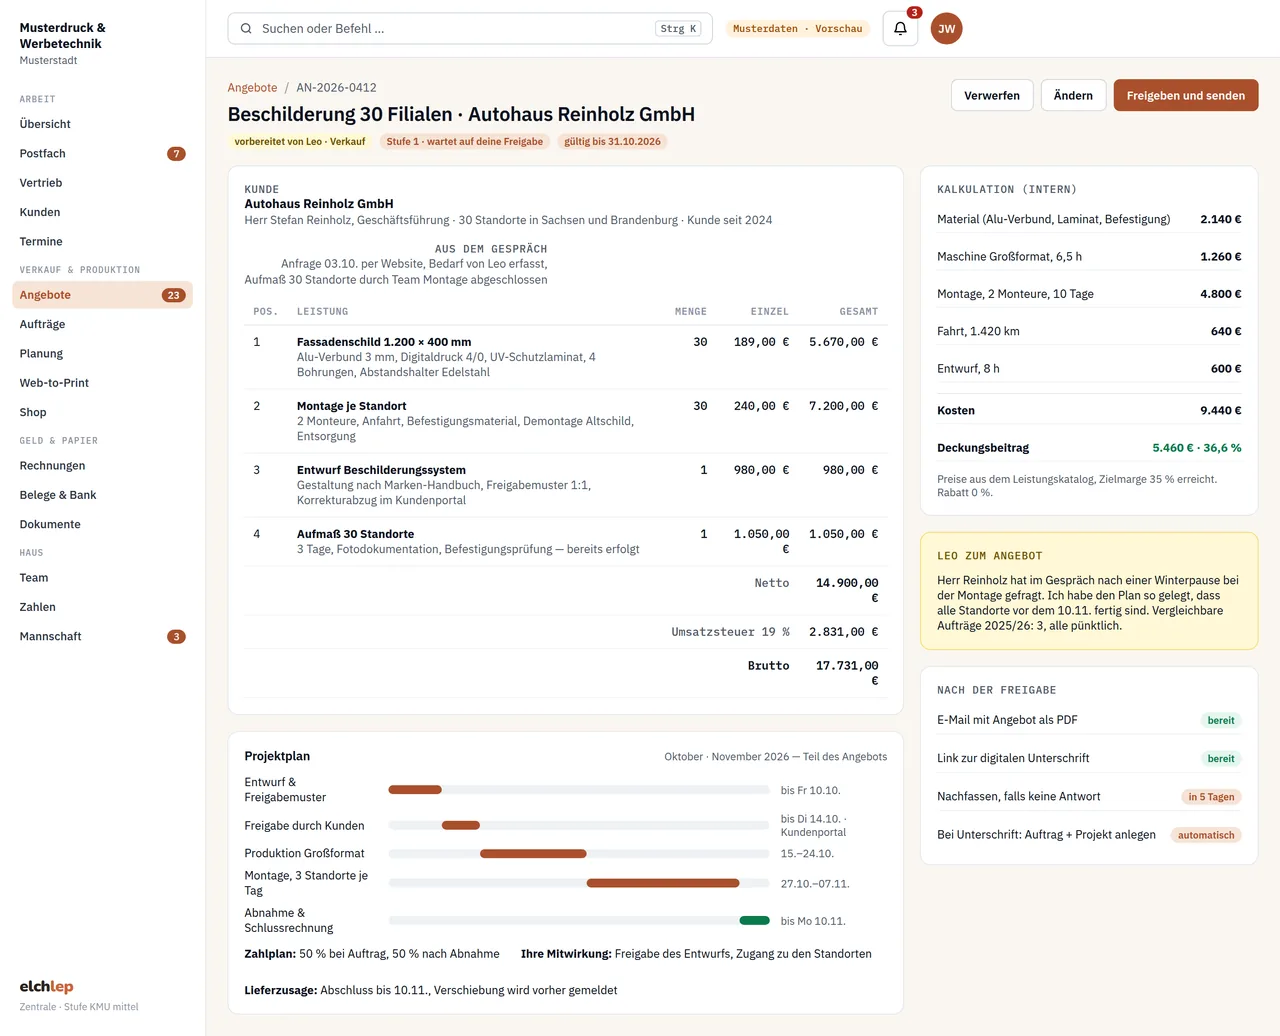1280x1036 pixels.
Task: Open Vertrieb in the sidebar
Action: (102, 183)
